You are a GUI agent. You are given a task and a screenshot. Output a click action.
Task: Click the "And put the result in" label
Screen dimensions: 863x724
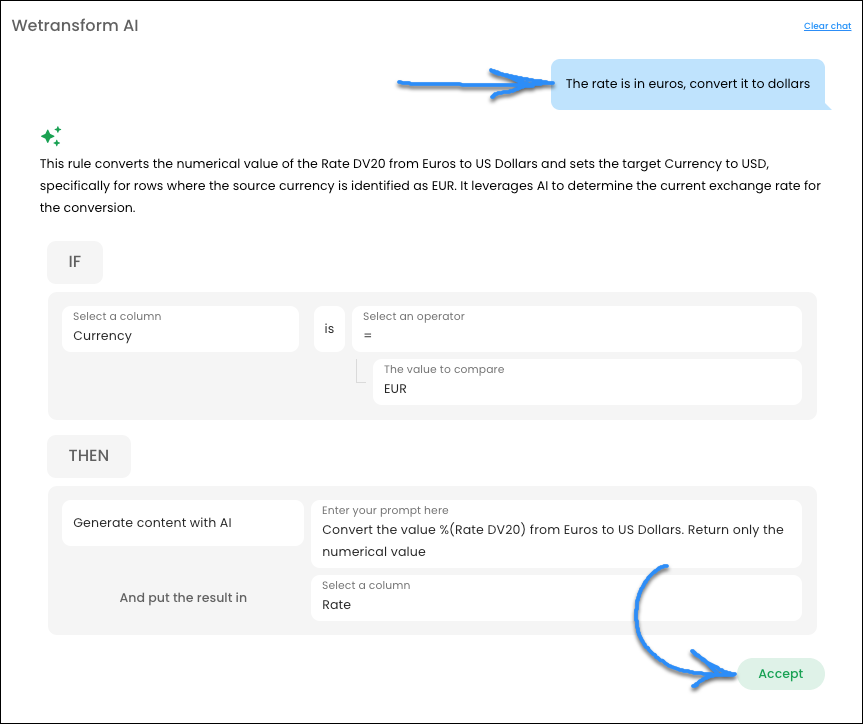(x=183, y=598)
